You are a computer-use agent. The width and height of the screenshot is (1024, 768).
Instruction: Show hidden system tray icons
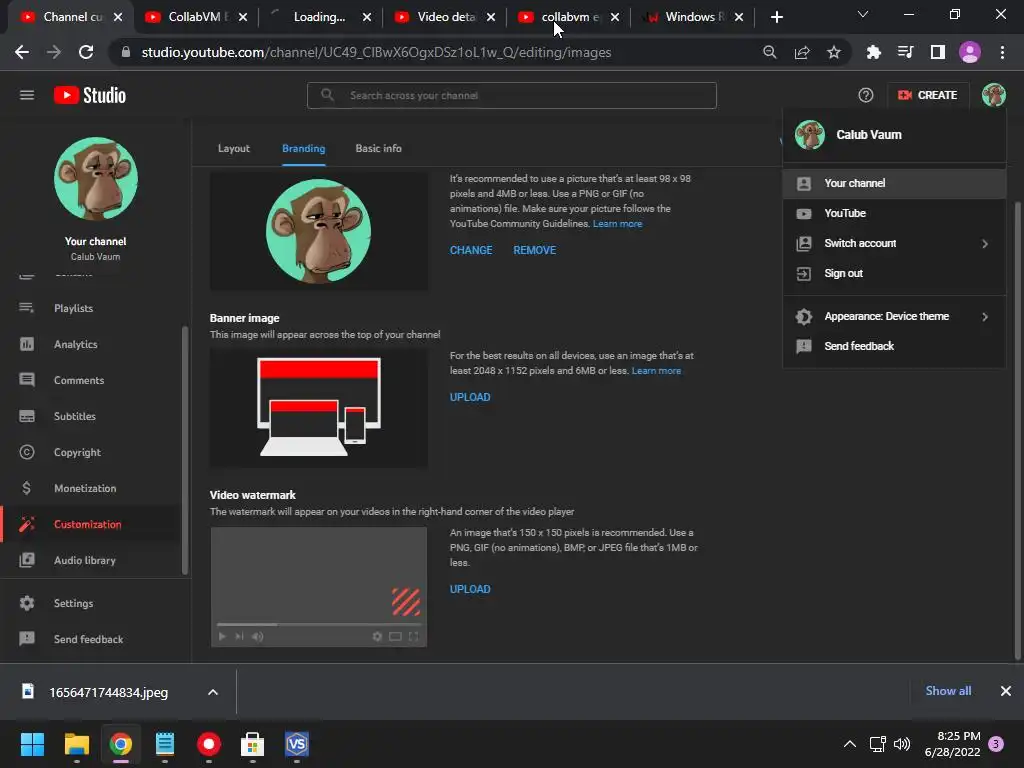tap(850, 744)
